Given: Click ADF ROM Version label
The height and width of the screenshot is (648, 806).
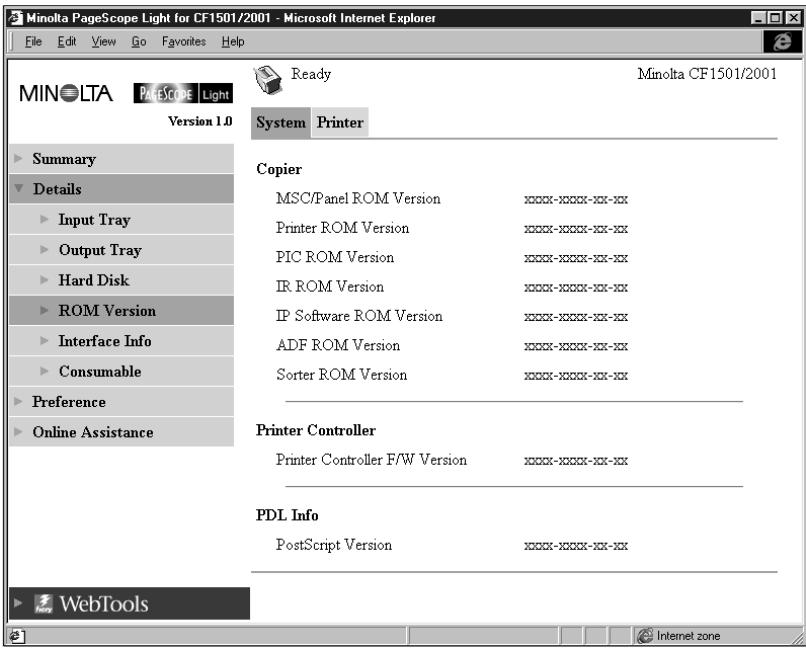Looking at the screenshot, I should (x=338, y=345).
